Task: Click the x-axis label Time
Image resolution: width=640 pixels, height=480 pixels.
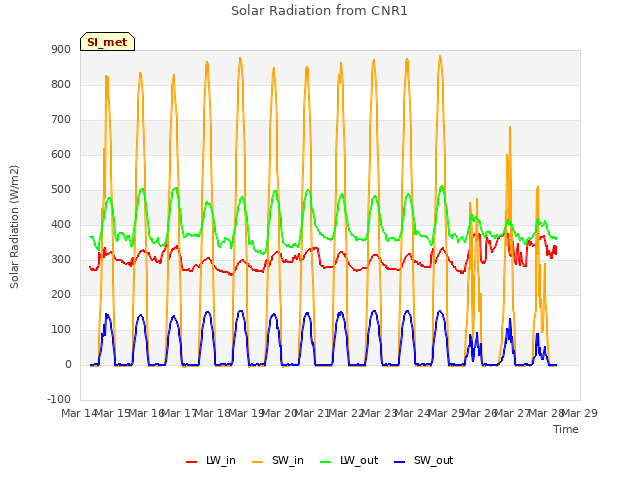Action: point(566,429)
